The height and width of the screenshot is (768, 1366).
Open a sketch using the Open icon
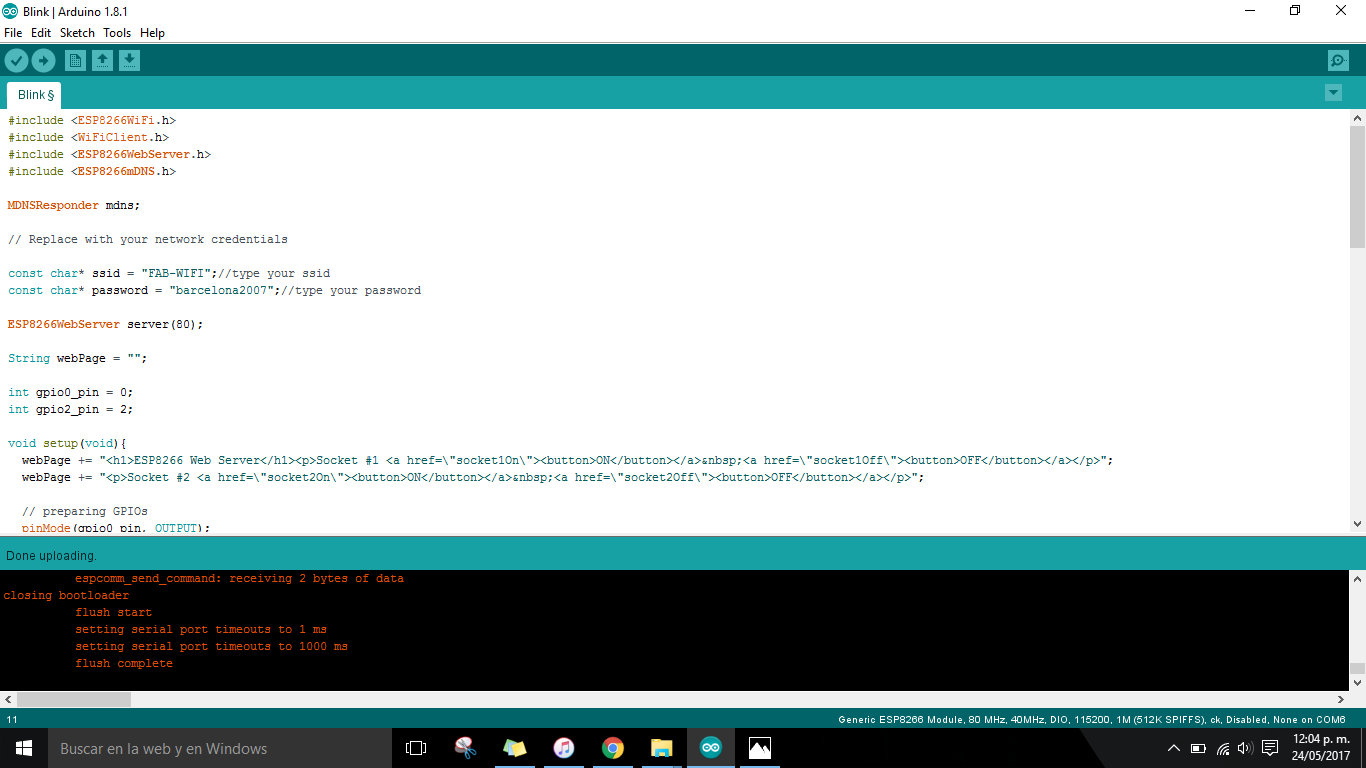point(102,61)
